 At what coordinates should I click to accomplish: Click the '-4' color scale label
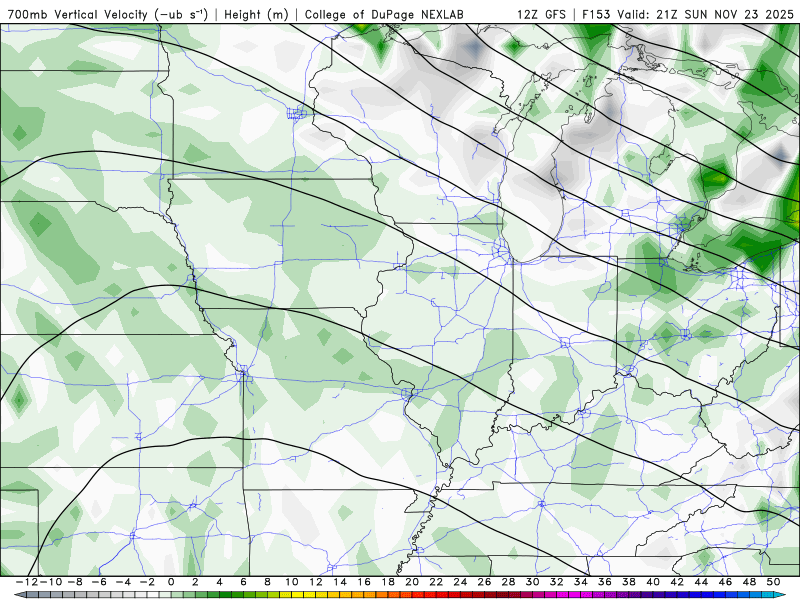point(123,582)
